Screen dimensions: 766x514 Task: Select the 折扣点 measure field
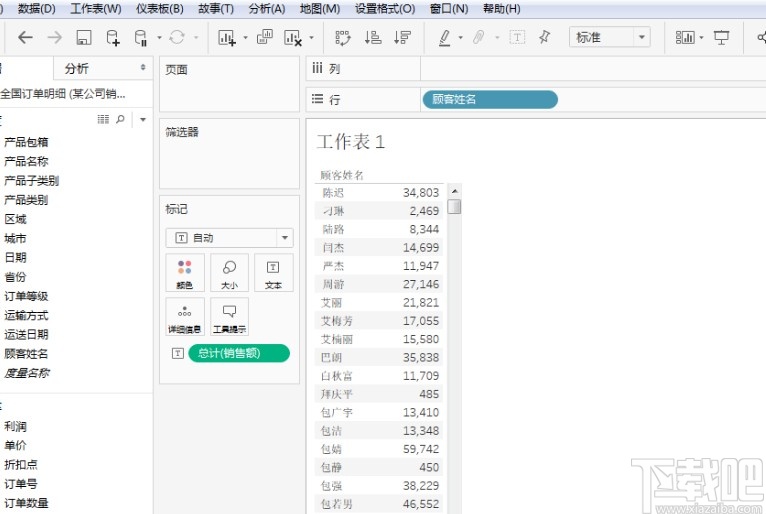pyautogui.click(x=21, y=465)
